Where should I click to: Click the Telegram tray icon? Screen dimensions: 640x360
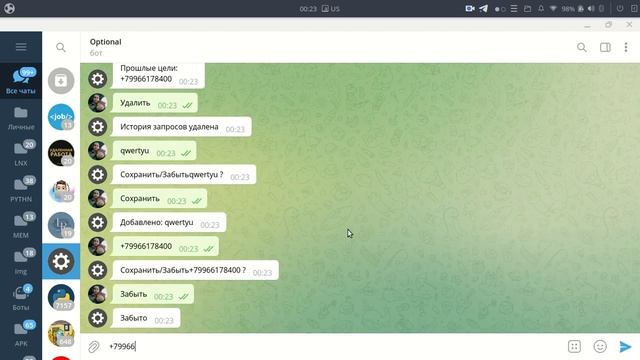coord(484,9)
